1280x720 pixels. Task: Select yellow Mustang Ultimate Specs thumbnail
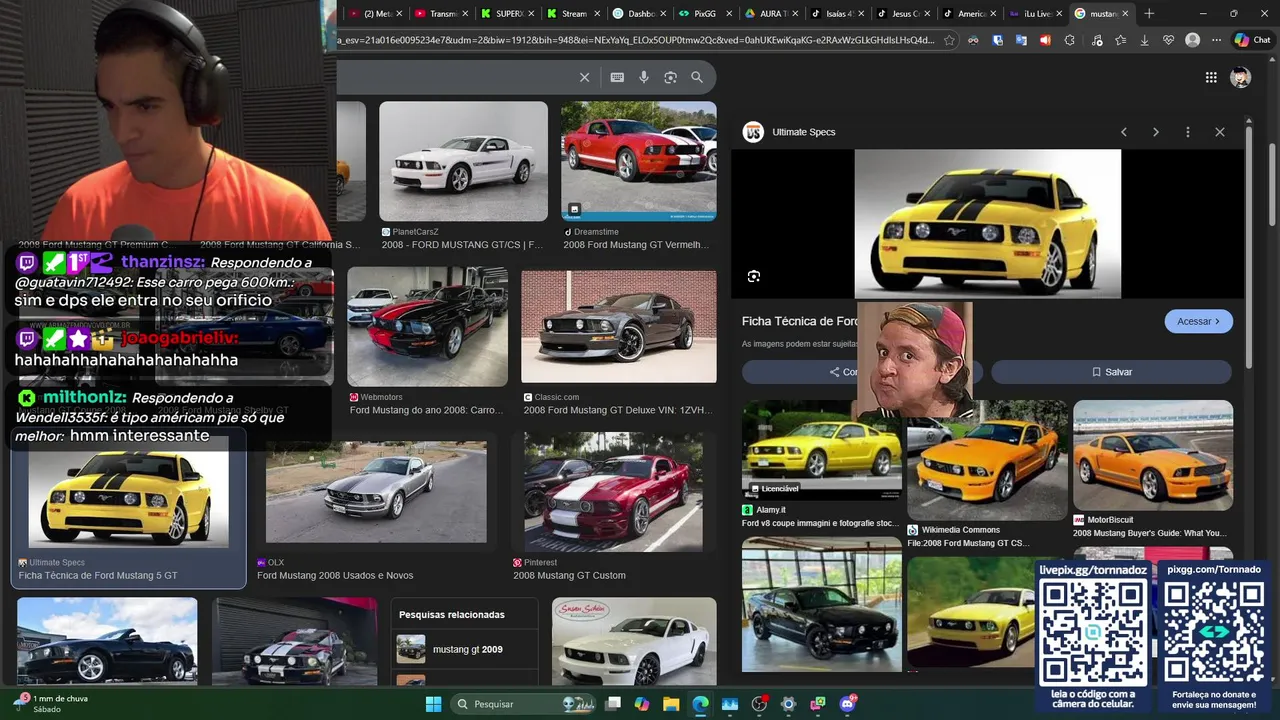coord(128,498)
